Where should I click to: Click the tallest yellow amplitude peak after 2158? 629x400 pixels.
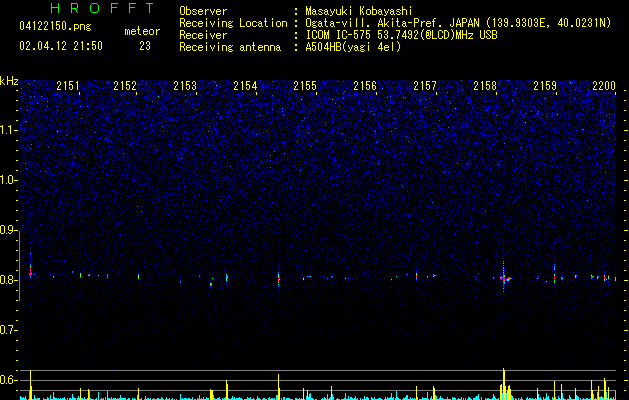504,384
